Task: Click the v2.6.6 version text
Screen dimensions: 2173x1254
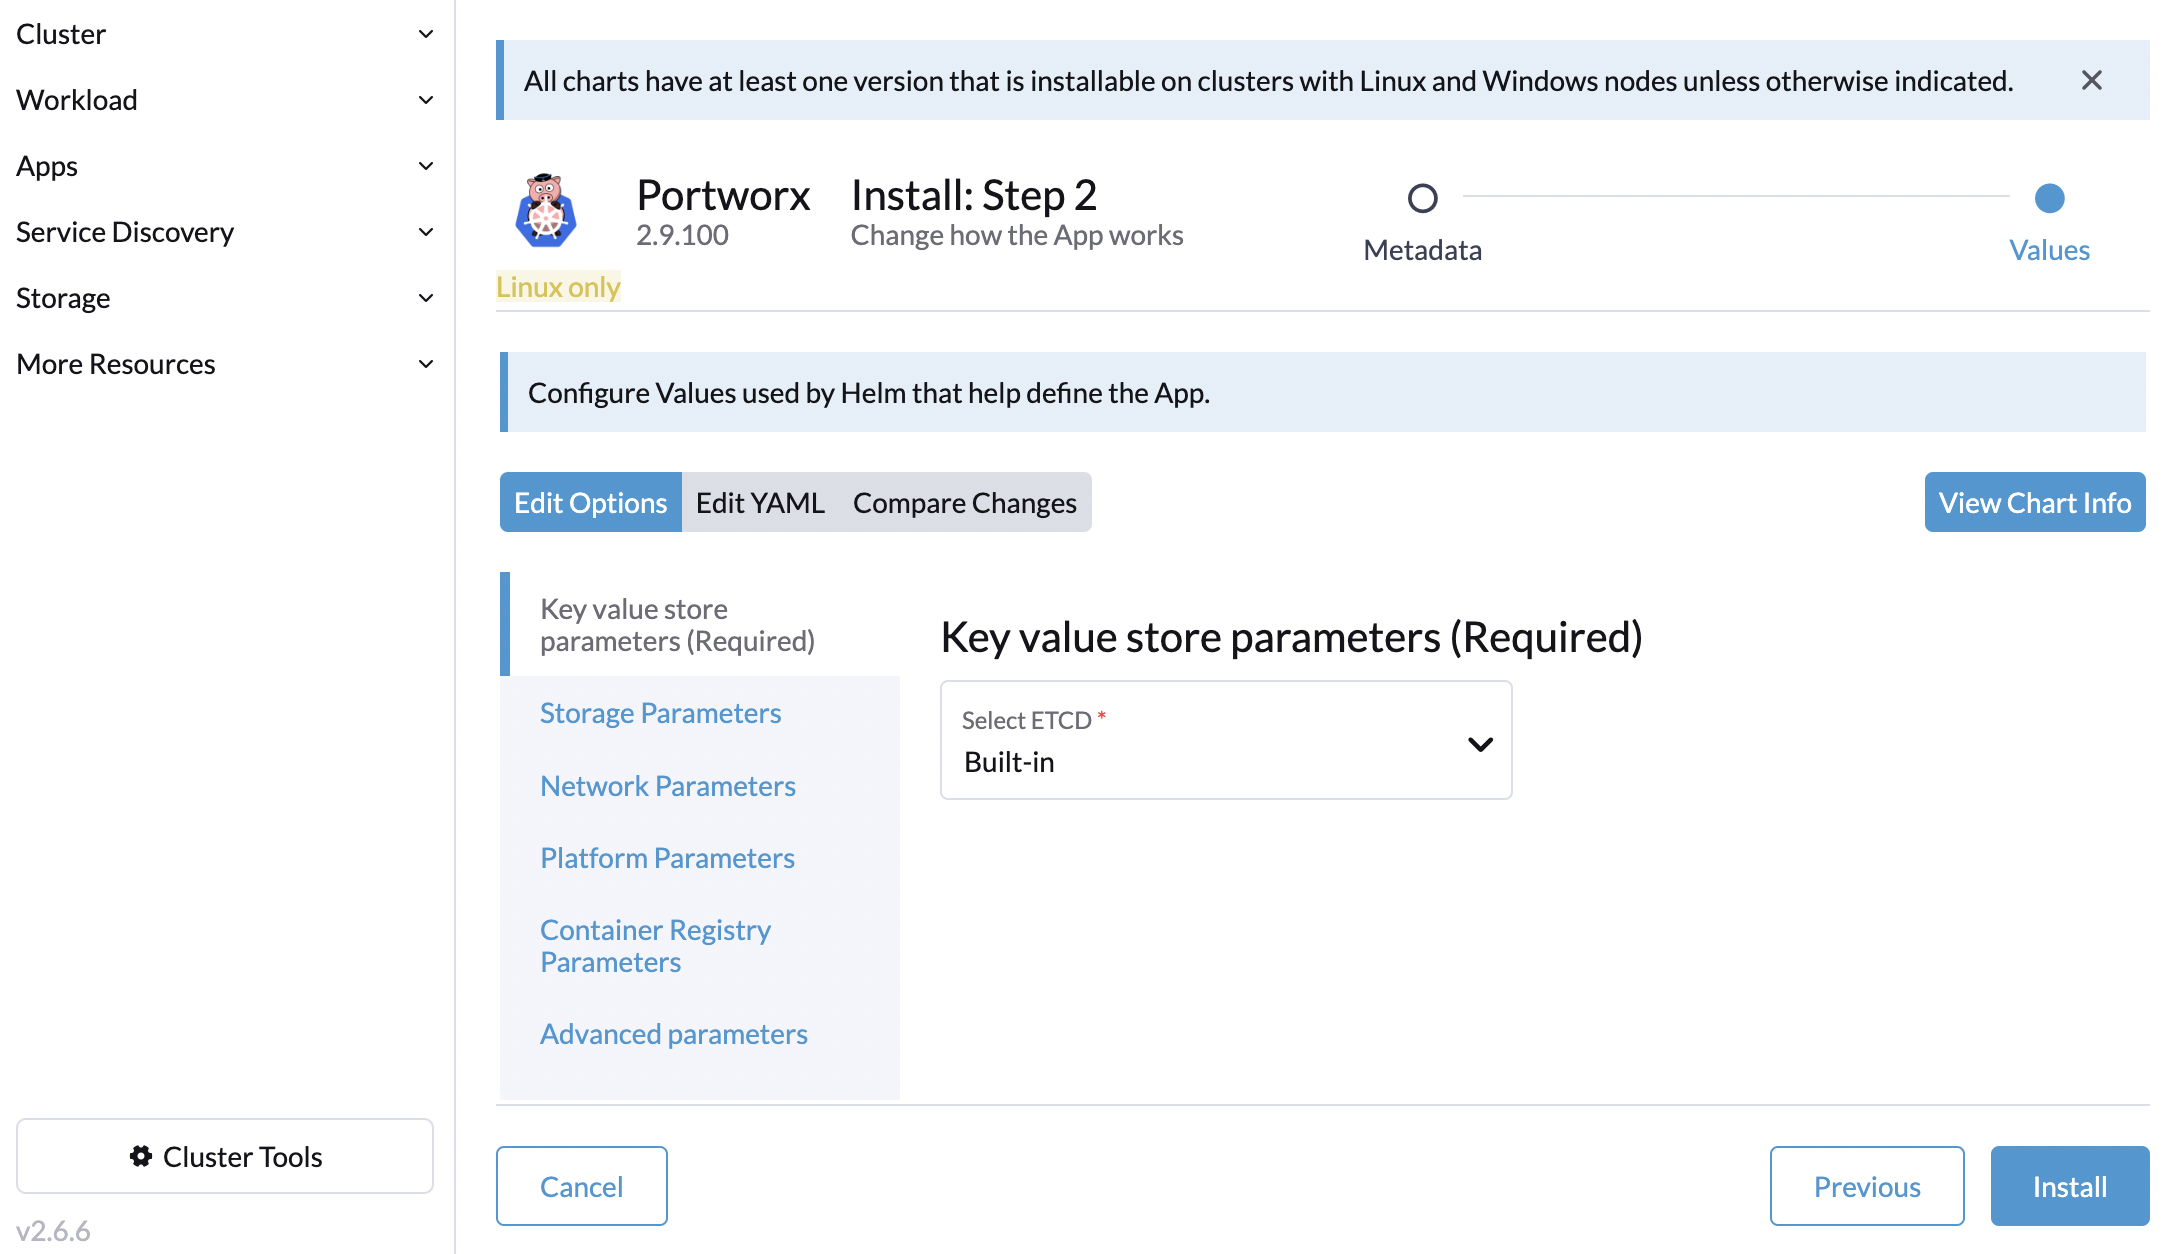Action: coord(53,1231)
